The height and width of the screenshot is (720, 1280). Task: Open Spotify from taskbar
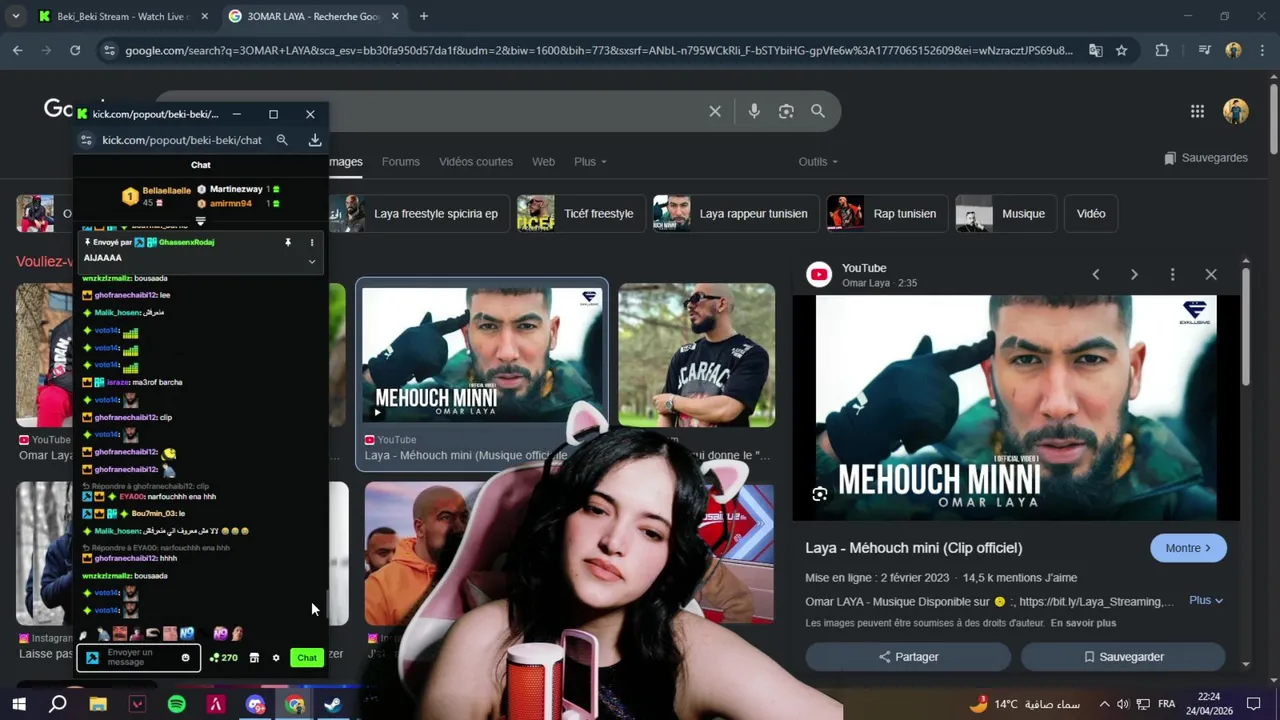pos(177,704)
